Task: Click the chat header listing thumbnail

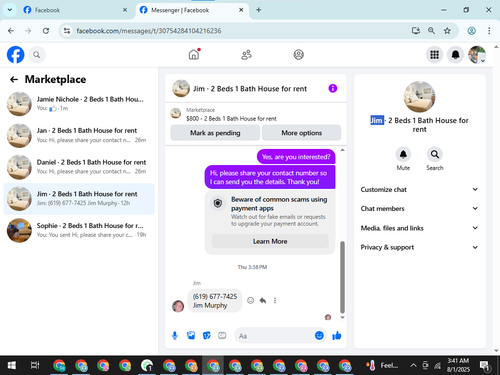Action: point(181,88)
